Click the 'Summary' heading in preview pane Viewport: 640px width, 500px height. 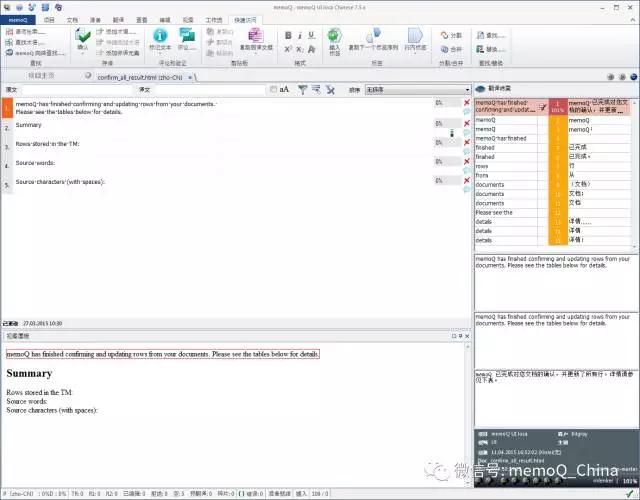tap(29, 373)
